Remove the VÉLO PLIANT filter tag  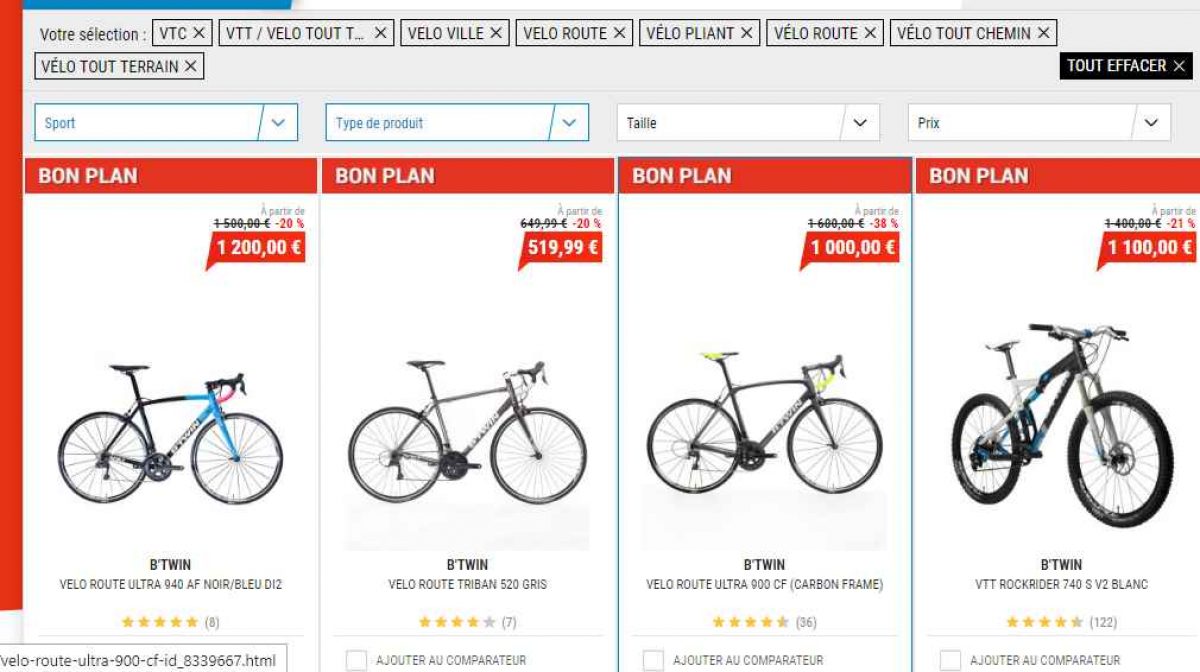point(746,33)
